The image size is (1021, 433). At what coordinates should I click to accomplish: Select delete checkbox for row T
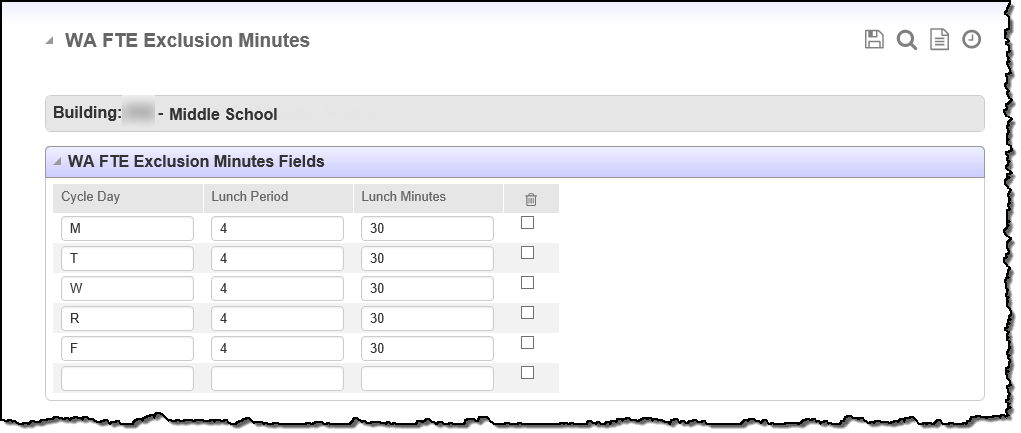[528, 253]
